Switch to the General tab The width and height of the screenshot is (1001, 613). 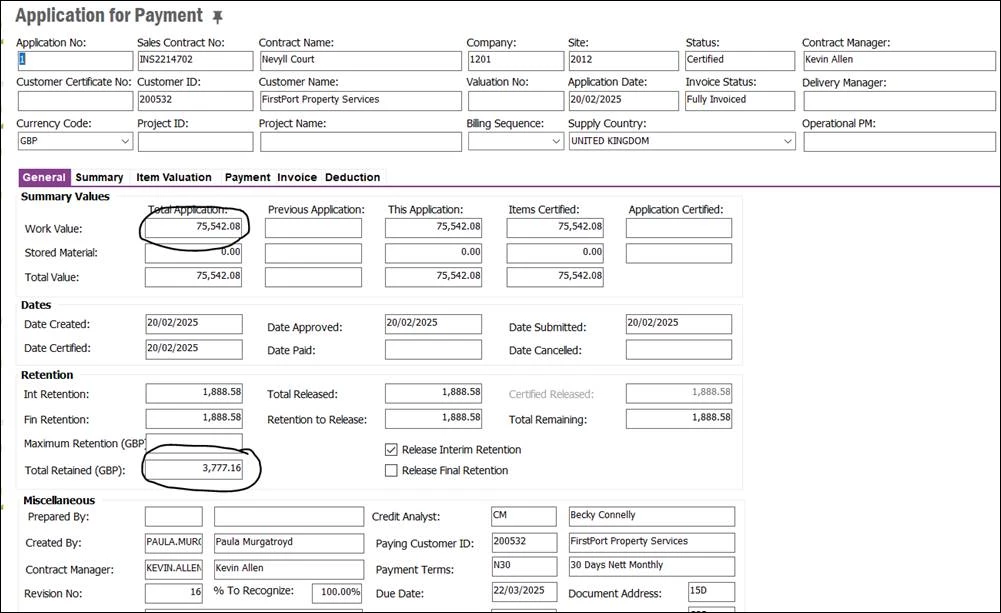point(44,178)
